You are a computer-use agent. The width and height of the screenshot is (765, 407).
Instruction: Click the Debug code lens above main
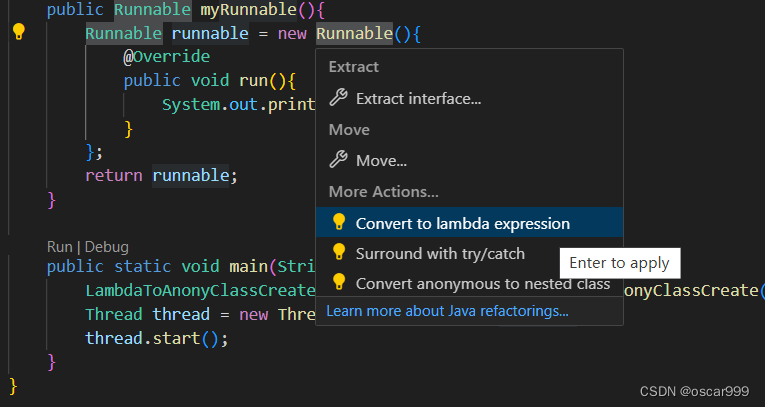point(106,247)
